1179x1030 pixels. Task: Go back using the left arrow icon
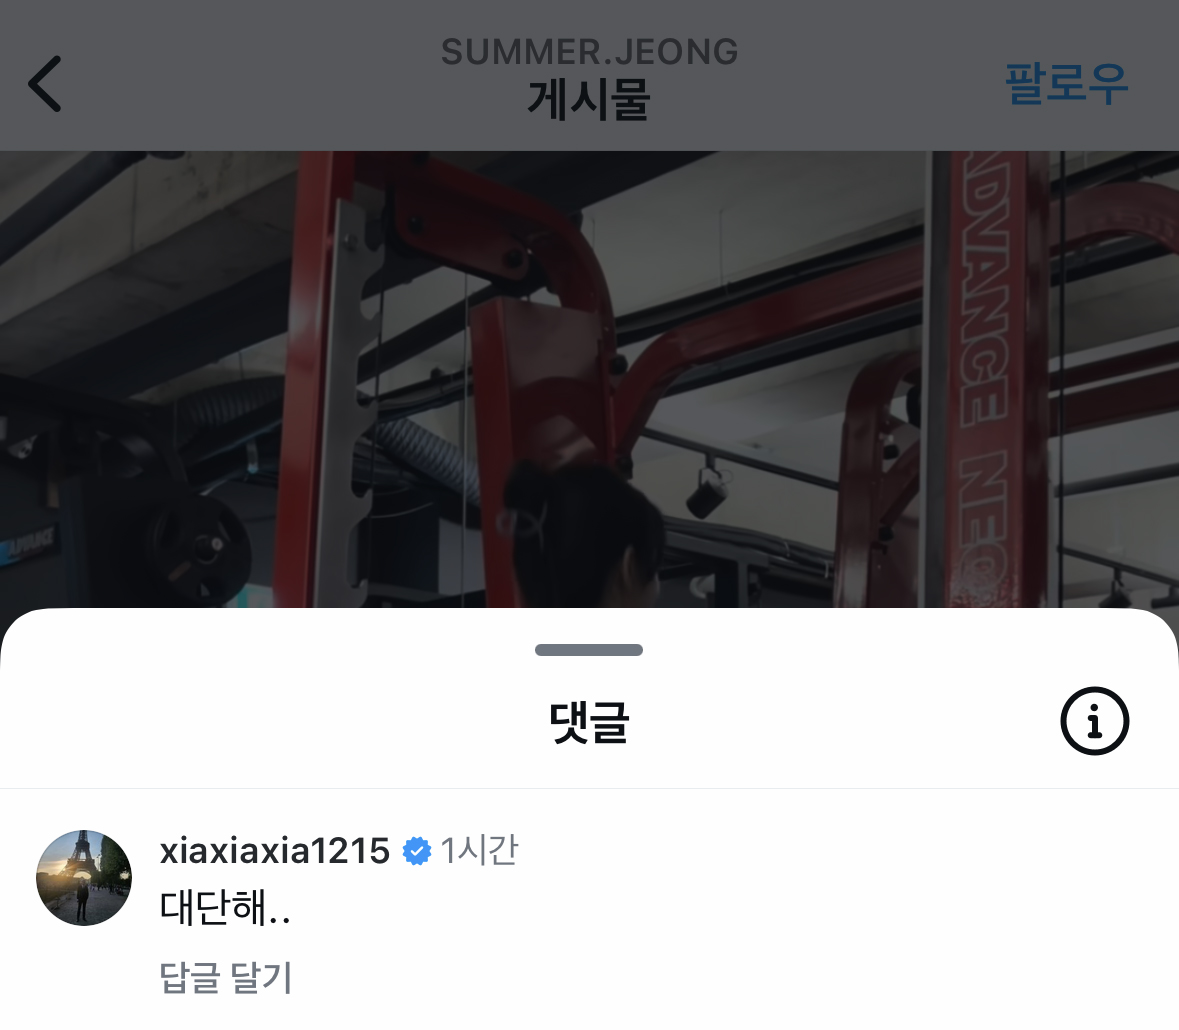[45, 84]
